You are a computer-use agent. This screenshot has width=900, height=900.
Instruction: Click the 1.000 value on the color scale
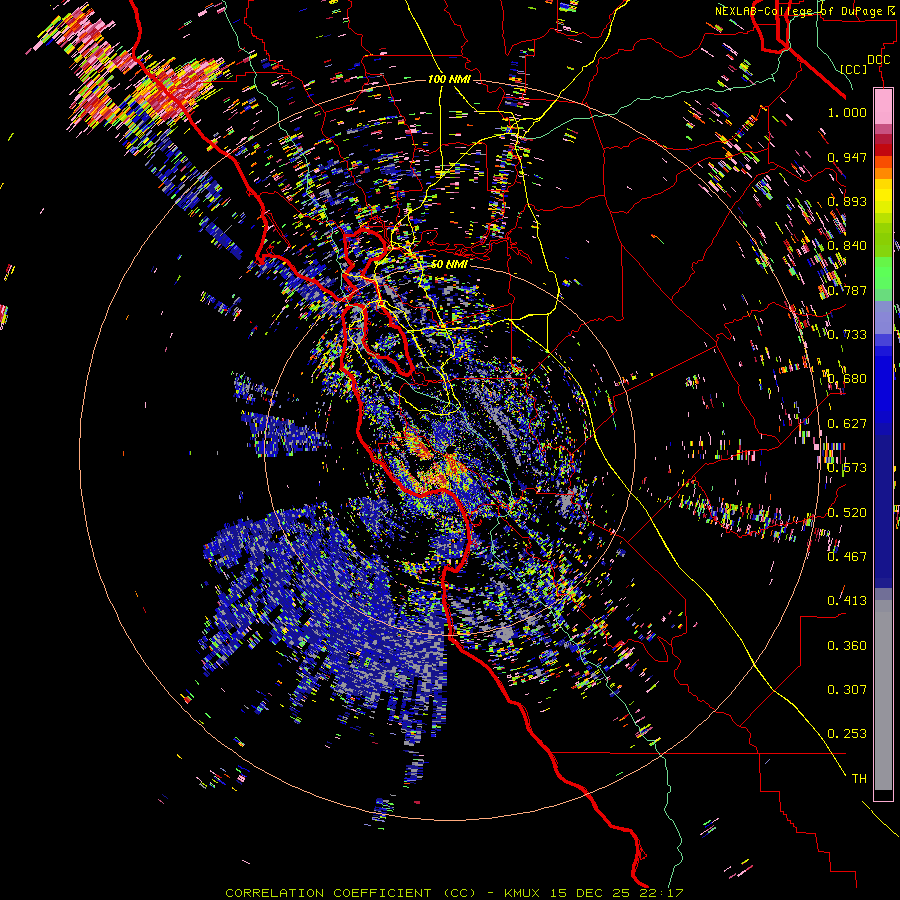click(x=847, y=112)
